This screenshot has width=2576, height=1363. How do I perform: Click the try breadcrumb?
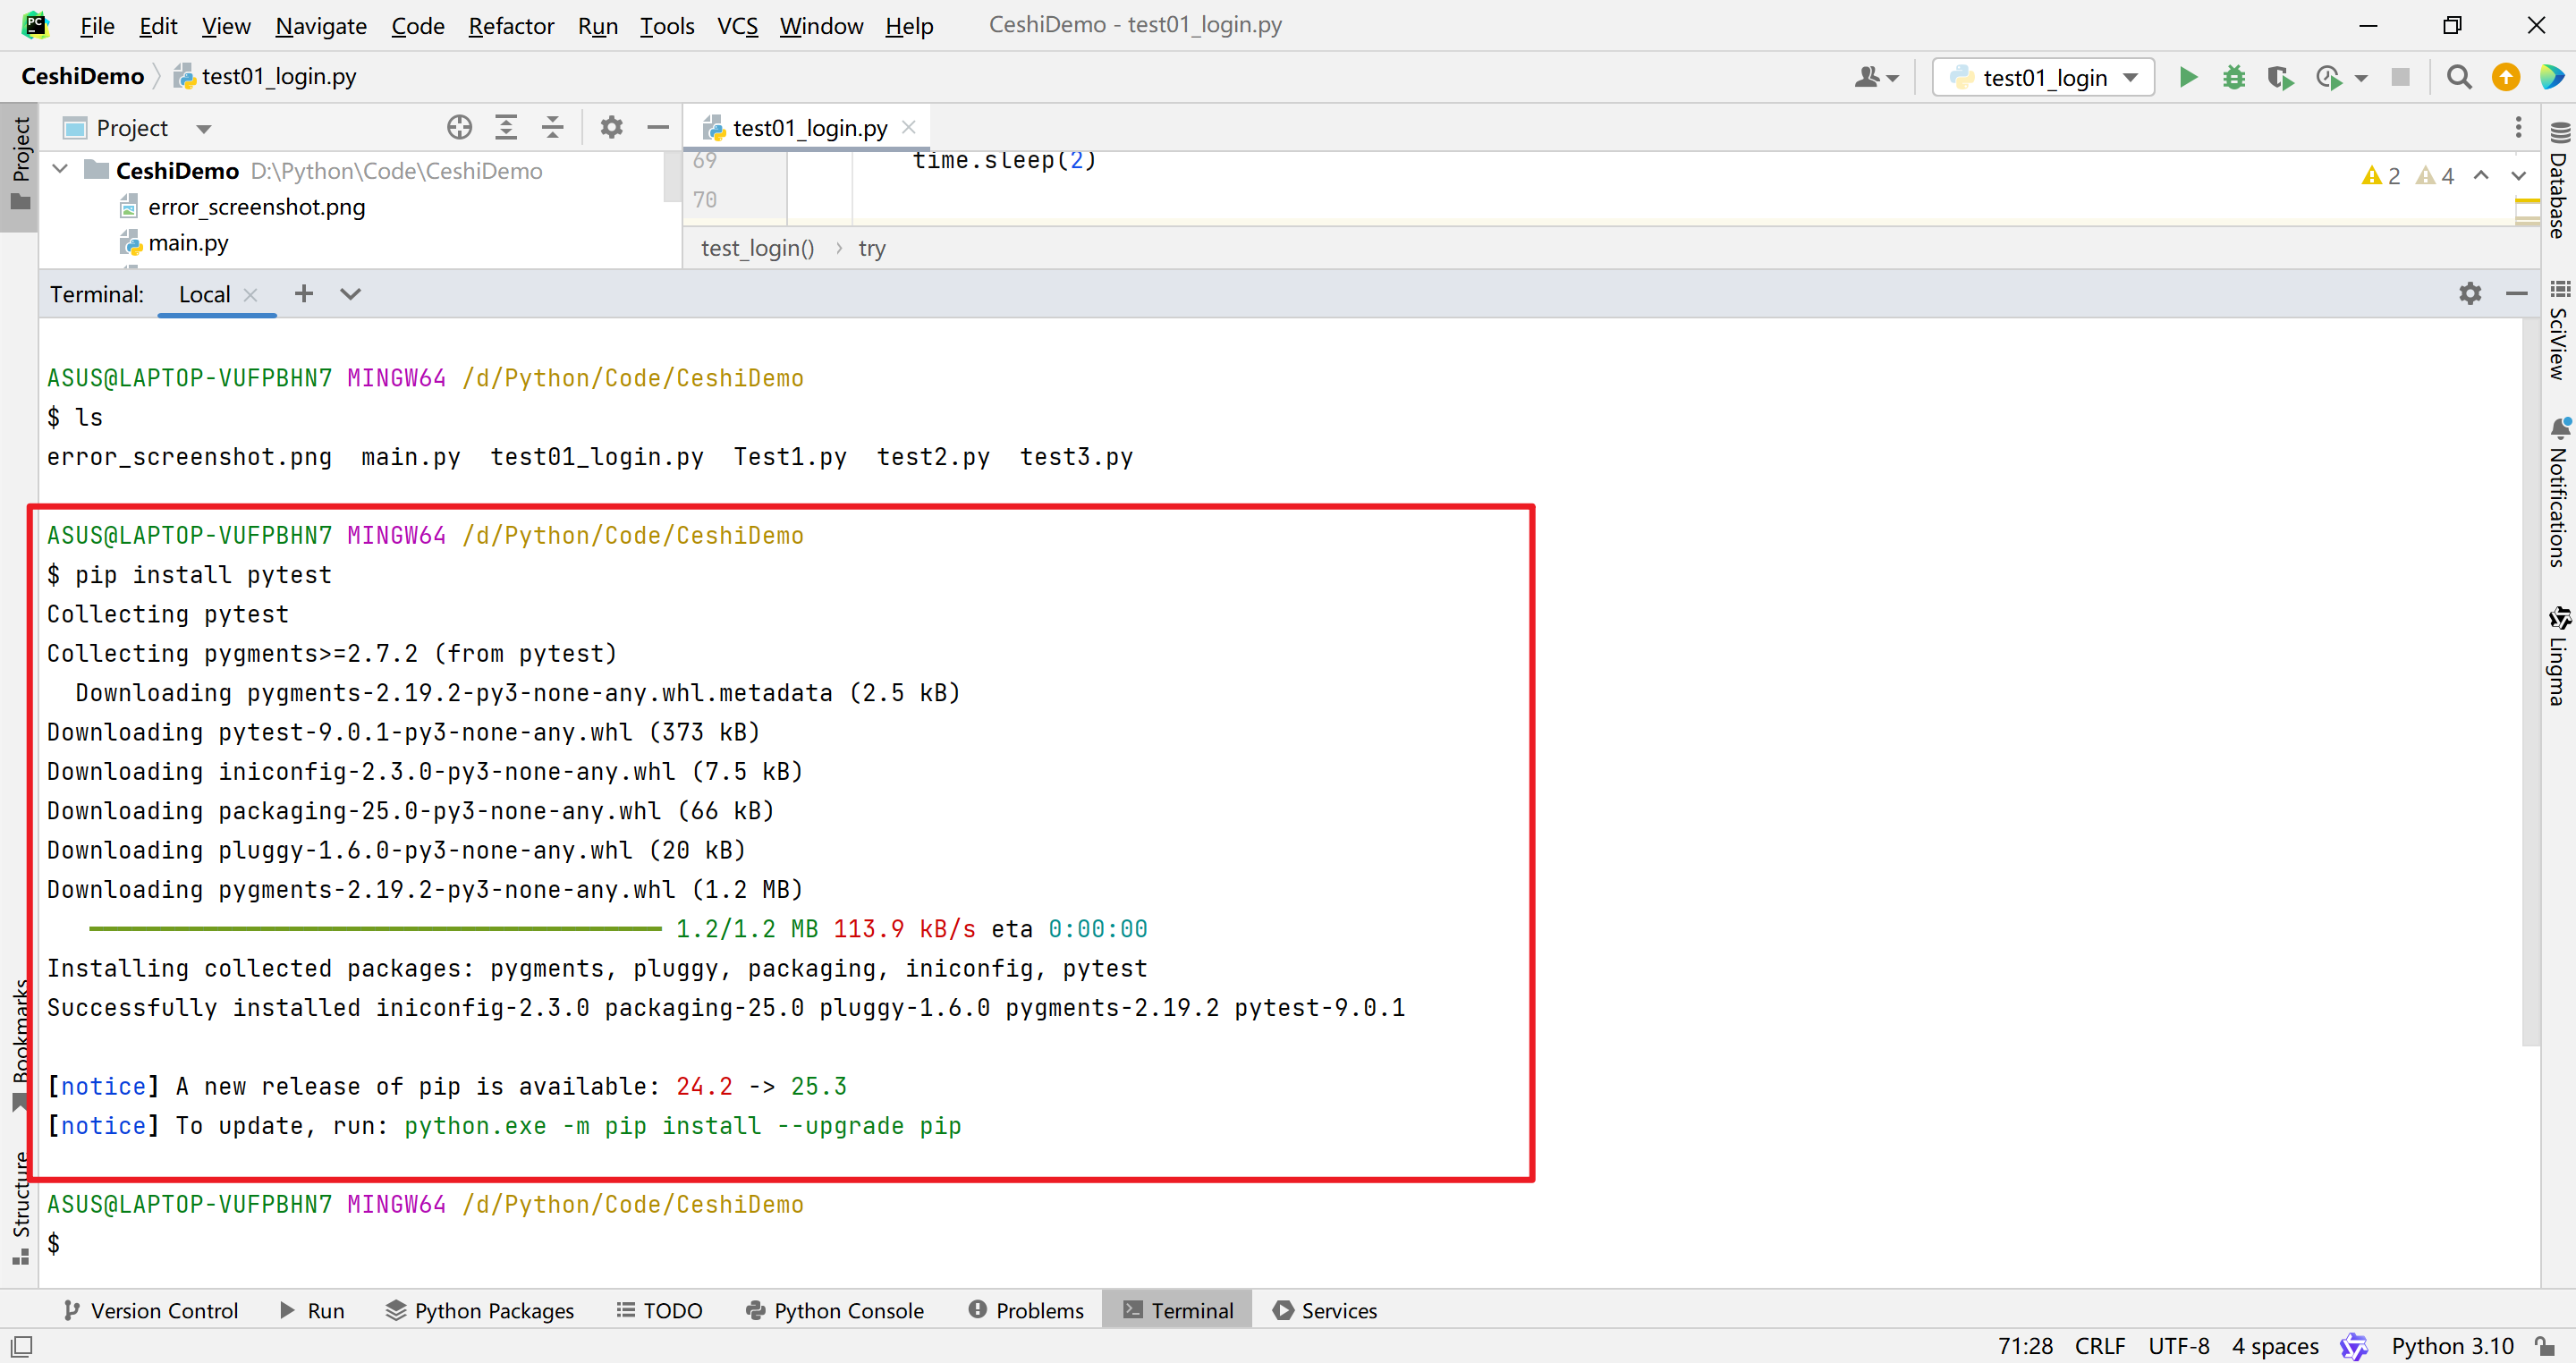[x=872, y=248]
